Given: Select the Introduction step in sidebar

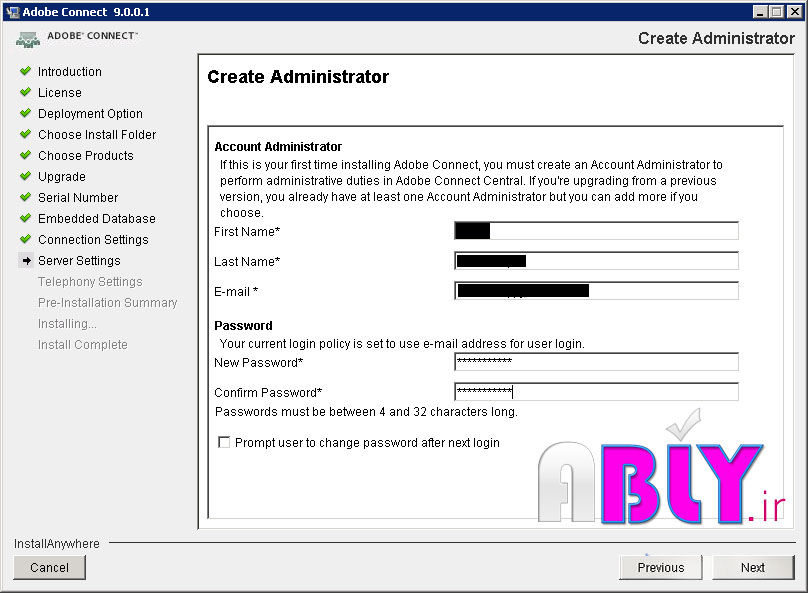Looking at the screenshot, I should click(70, 72).
